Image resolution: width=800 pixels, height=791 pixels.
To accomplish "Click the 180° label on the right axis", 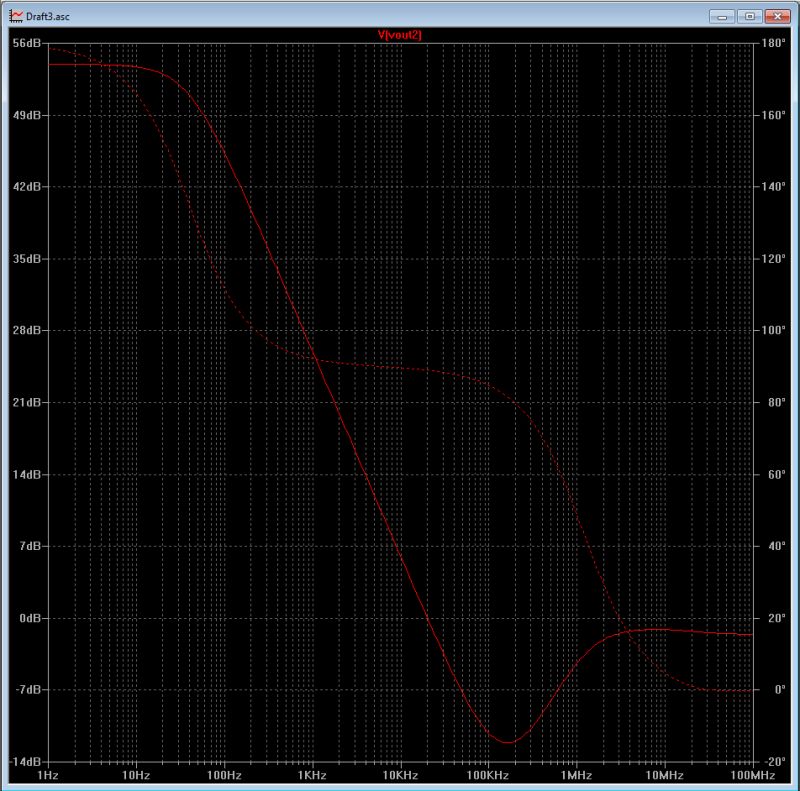I will pyautogui.click(x=771, y=41).
